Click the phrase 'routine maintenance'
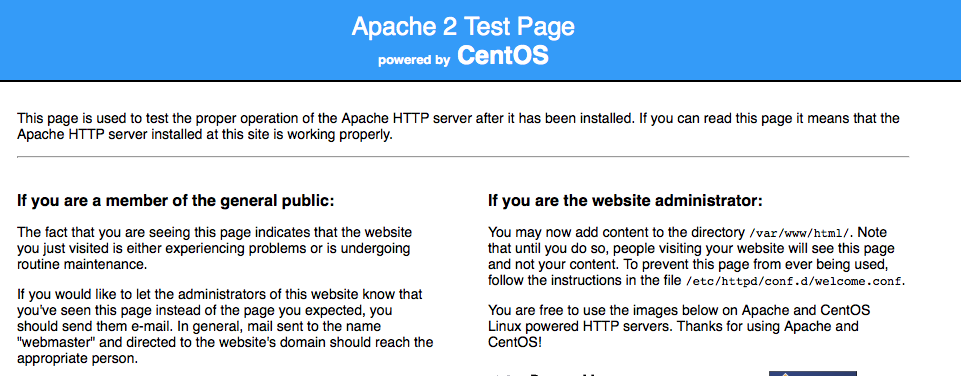The image size is (961, 376). pos(82,265)
